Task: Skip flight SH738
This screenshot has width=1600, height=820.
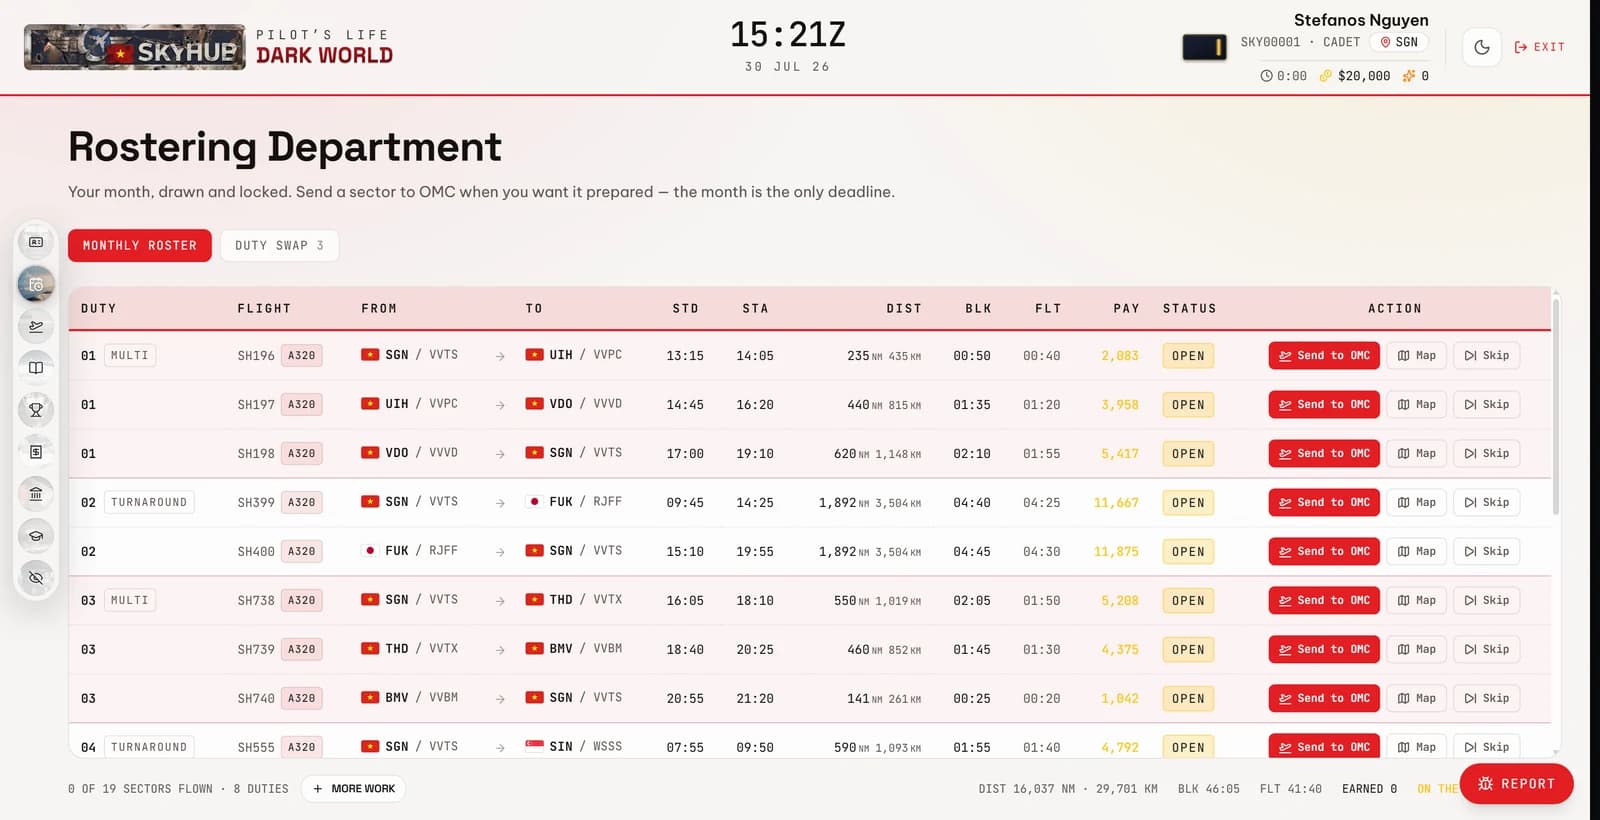Action: [x=1486, y=601]
